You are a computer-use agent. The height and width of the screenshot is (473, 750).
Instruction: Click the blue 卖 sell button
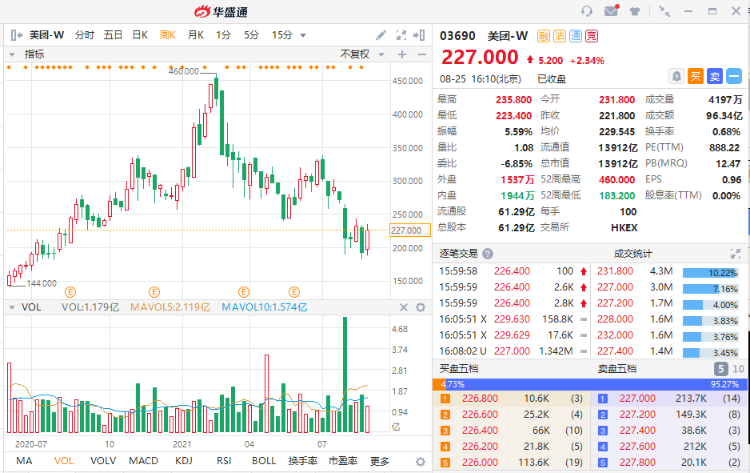pos(715,76)
